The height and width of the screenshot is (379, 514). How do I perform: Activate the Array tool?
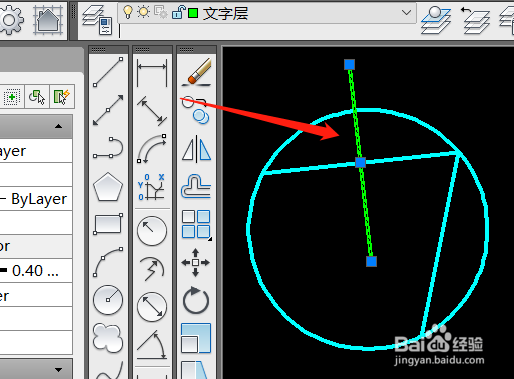pyautogui.click(x=197, y=225)
